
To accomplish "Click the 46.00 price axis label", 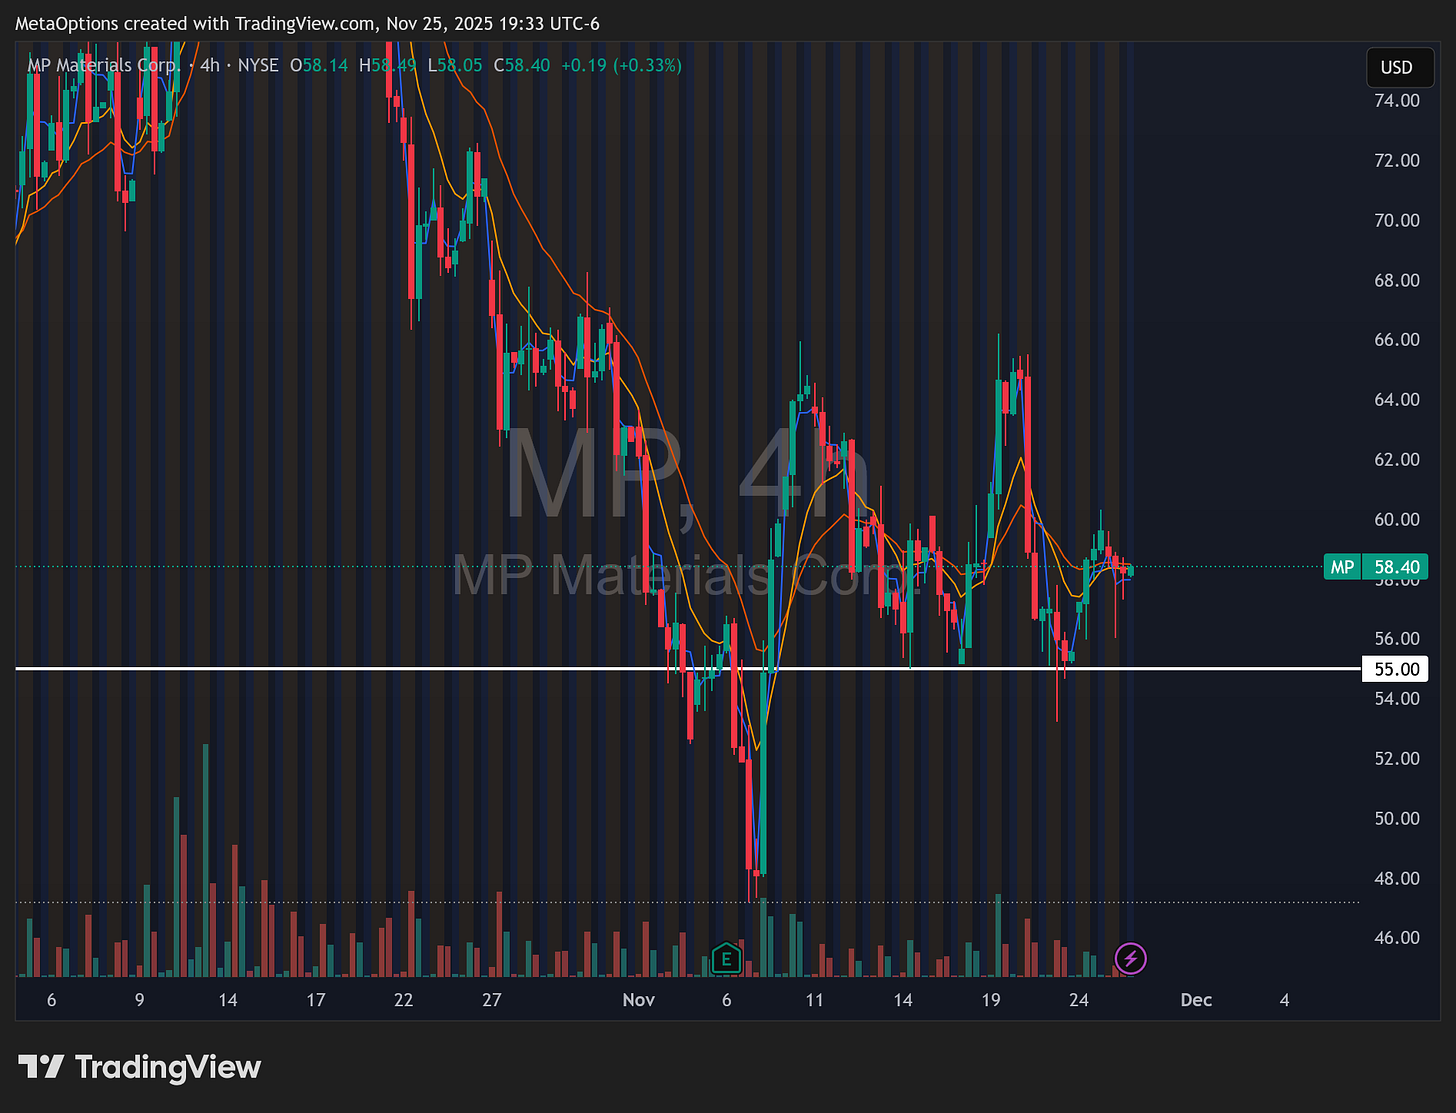I will pos(1397,937).
